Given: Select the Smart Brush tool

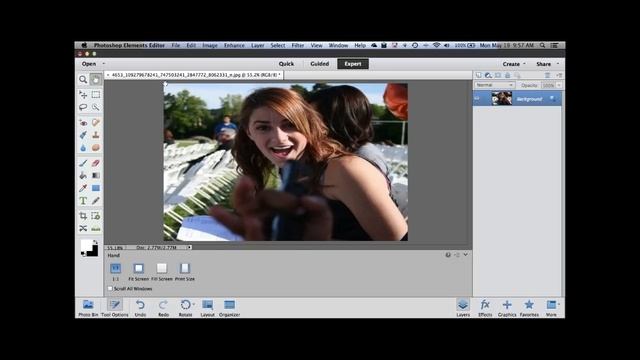Looking at the screenshot, I should point(83,135).
